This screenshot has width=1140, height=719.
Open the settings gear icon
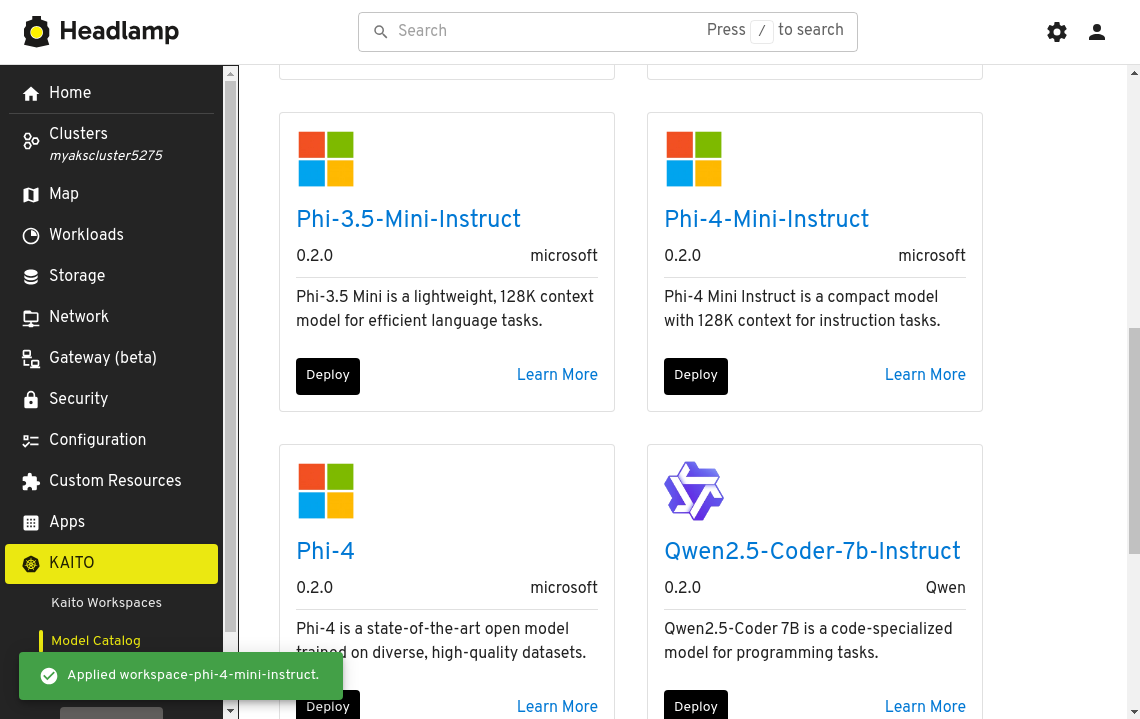[x=1057, y=32]
